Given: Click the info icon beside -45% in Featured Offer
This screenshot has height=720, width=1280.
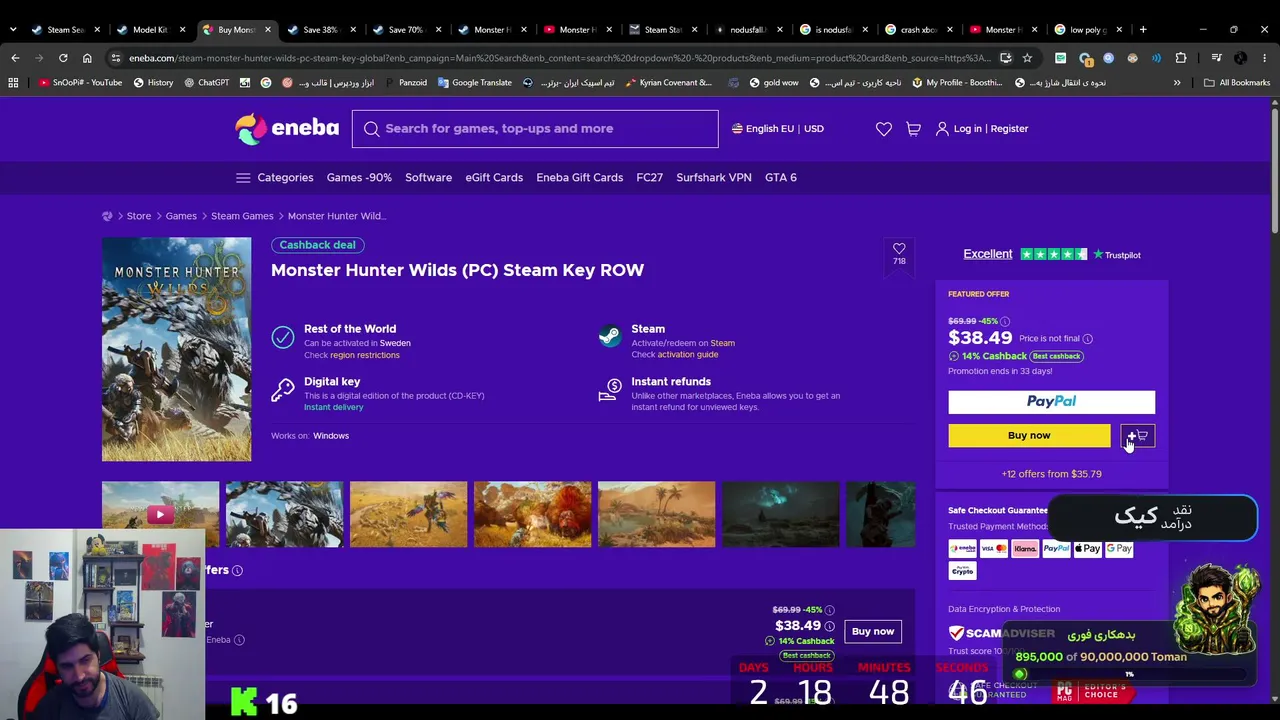Looking at the screenshot, I should (x=1006, y=321).
